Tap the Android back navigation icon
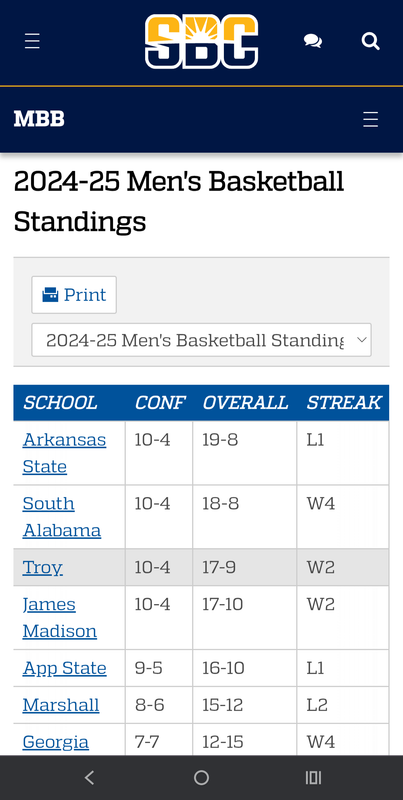The height and width of the screenshot is (800, 403). (x=89, y=778)
